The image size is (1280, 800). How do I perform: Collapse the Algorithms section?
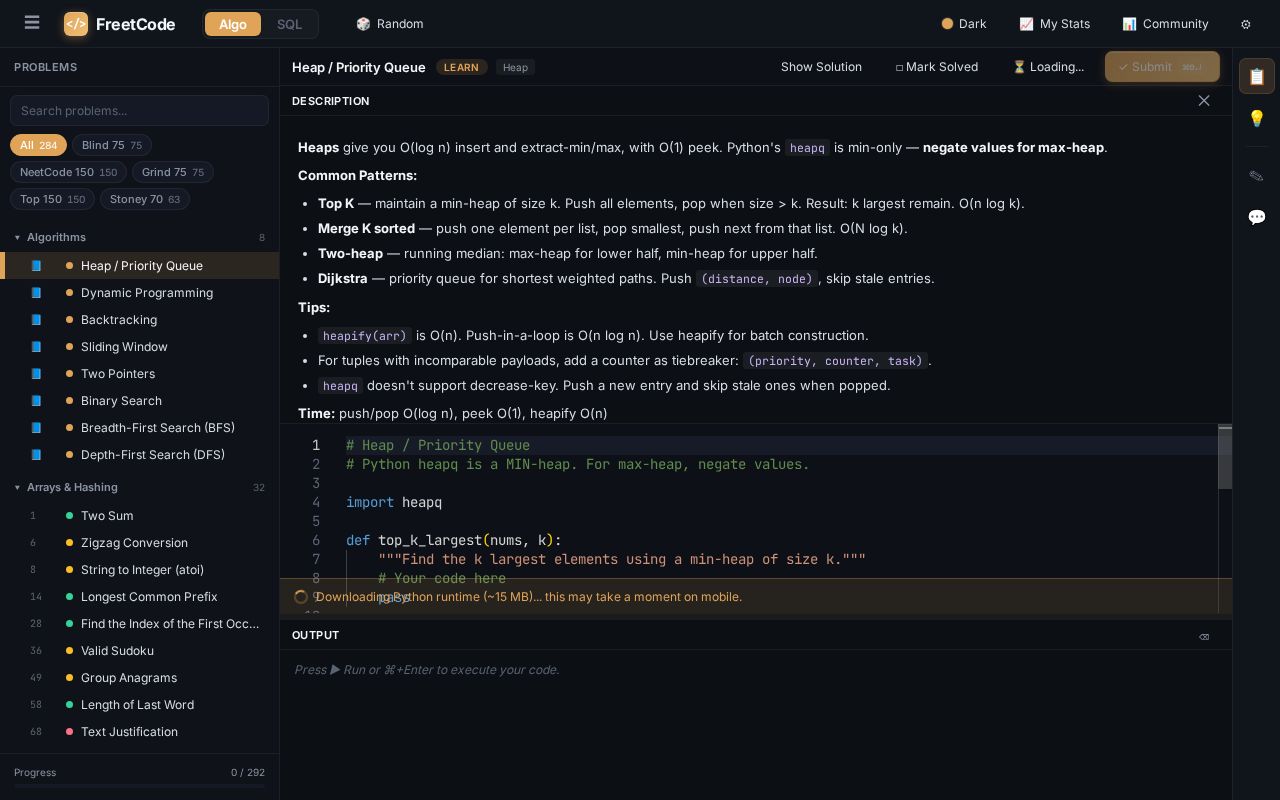(139, 238)
